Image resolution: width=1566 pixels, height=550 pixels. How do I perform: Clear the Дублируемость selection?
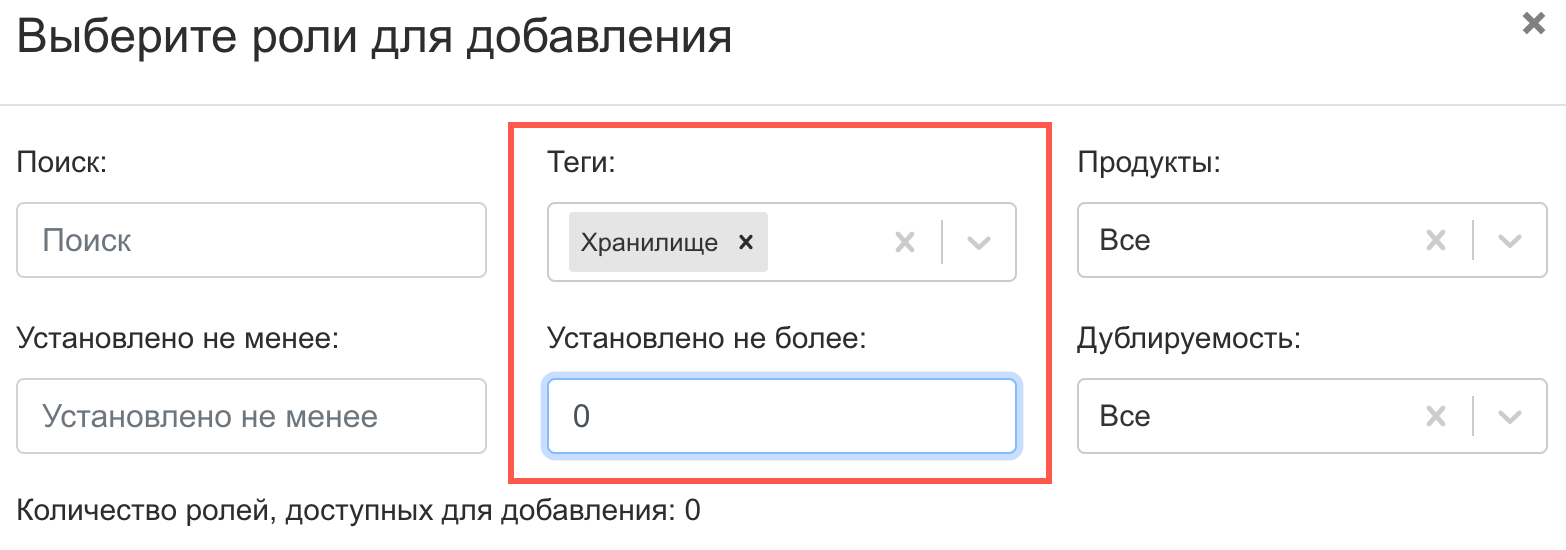click(x=1435, y=415)
